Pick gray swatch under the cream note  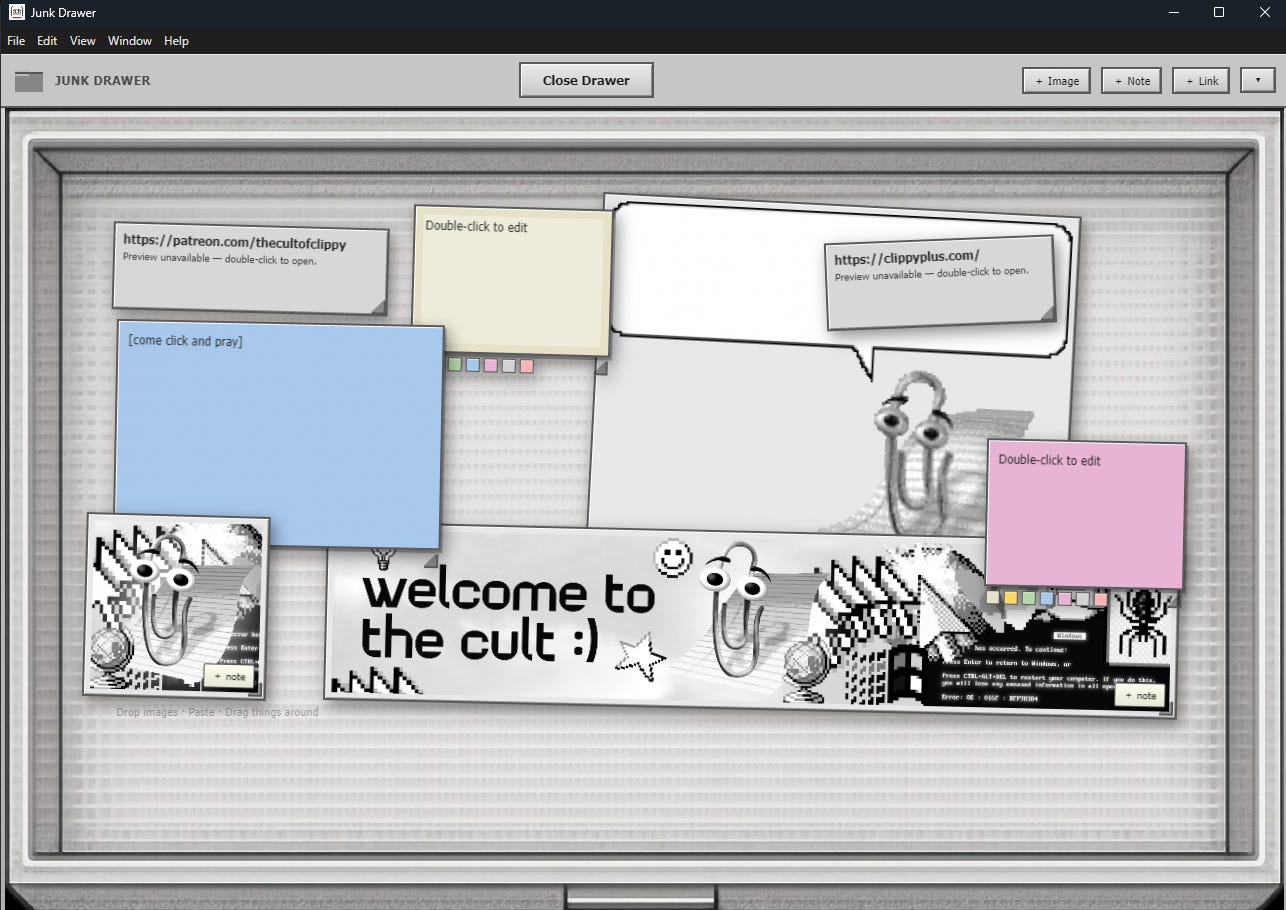pos(509,366)
